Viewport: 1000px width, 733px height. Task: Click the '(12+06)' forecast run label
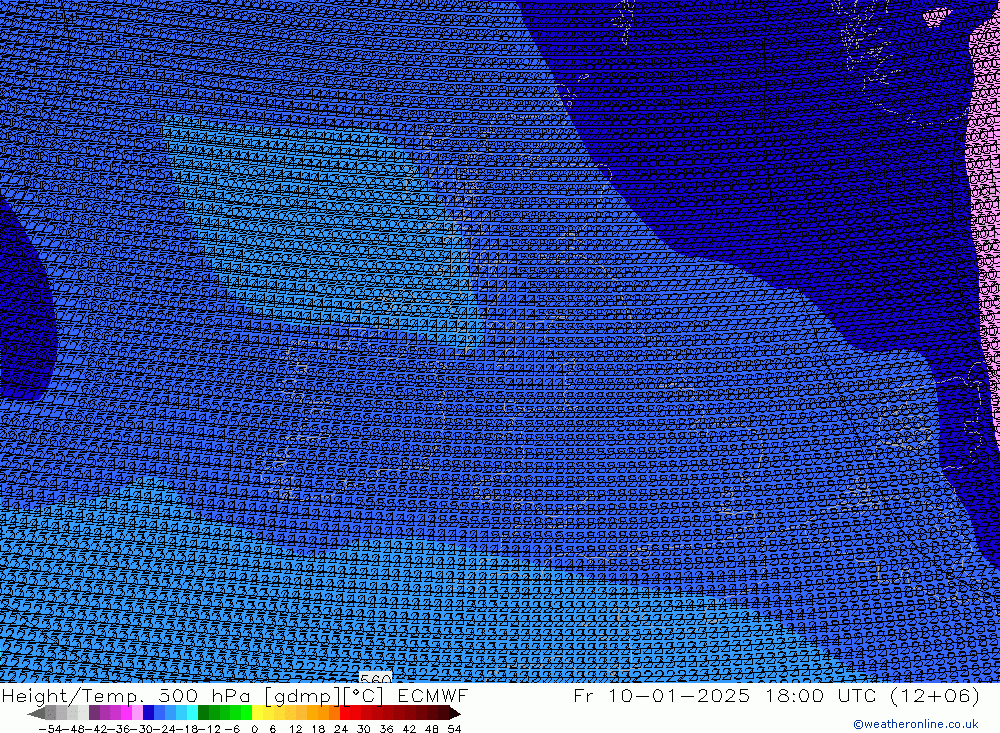(934, 695)
